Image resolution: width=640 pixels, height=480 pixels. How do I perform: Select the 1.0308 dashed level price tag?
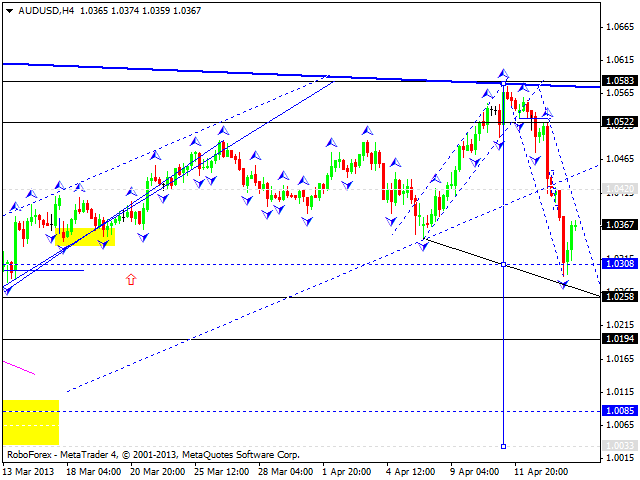point(620,265)
